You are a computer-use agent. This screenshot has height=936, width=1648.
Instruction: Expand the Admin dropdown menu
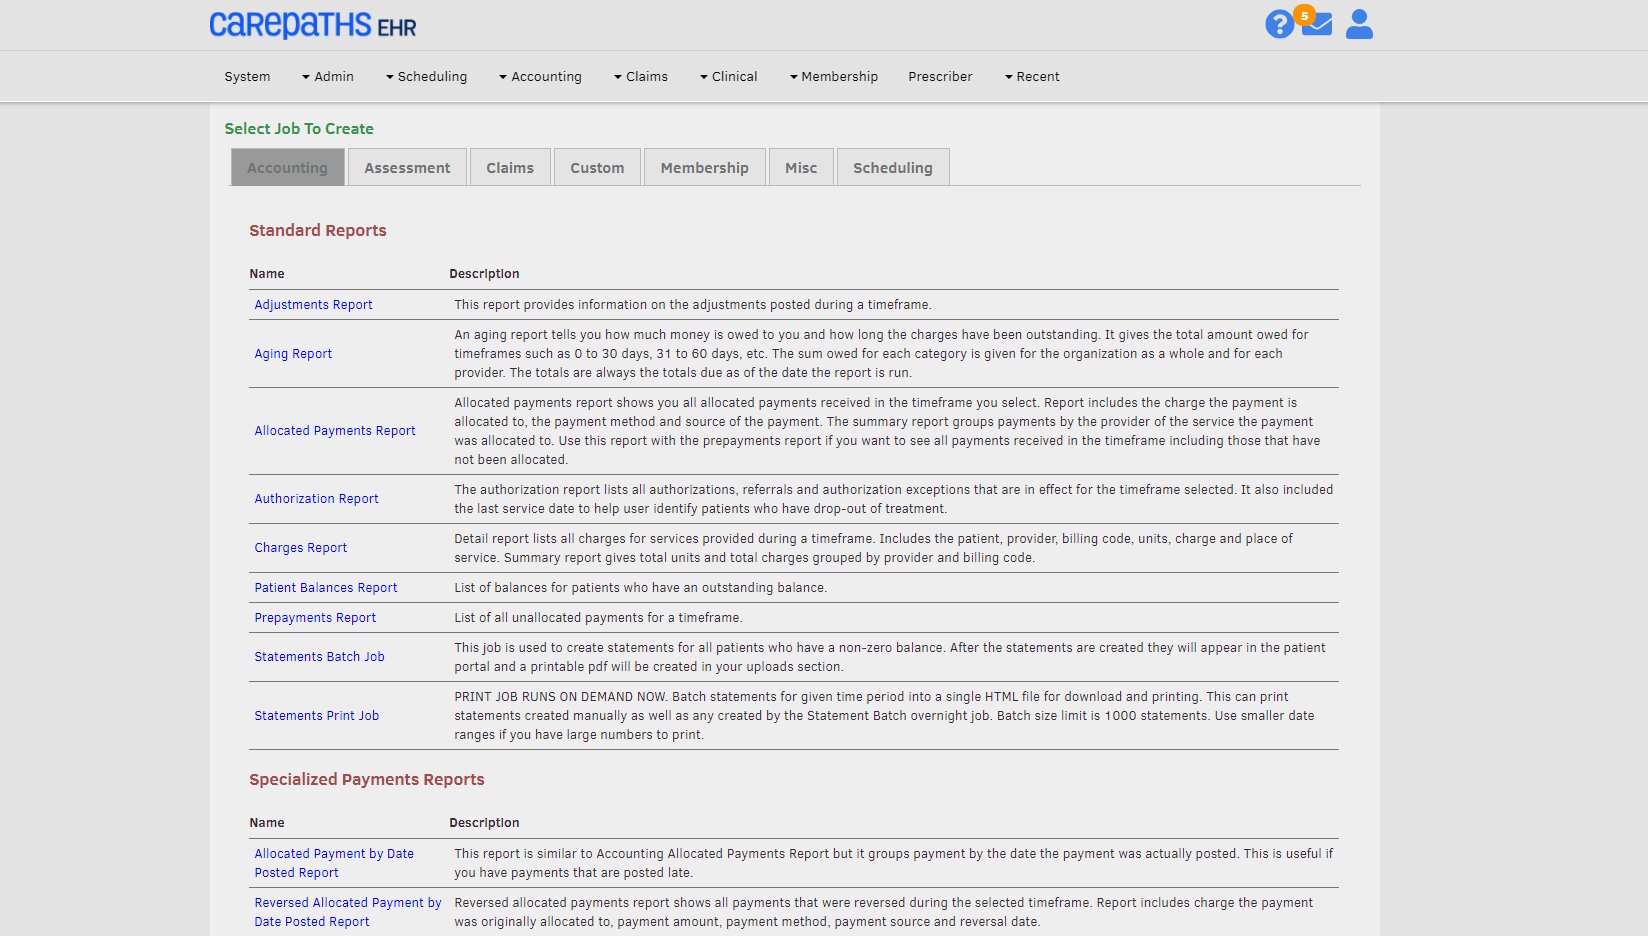(x=328, y=77)
